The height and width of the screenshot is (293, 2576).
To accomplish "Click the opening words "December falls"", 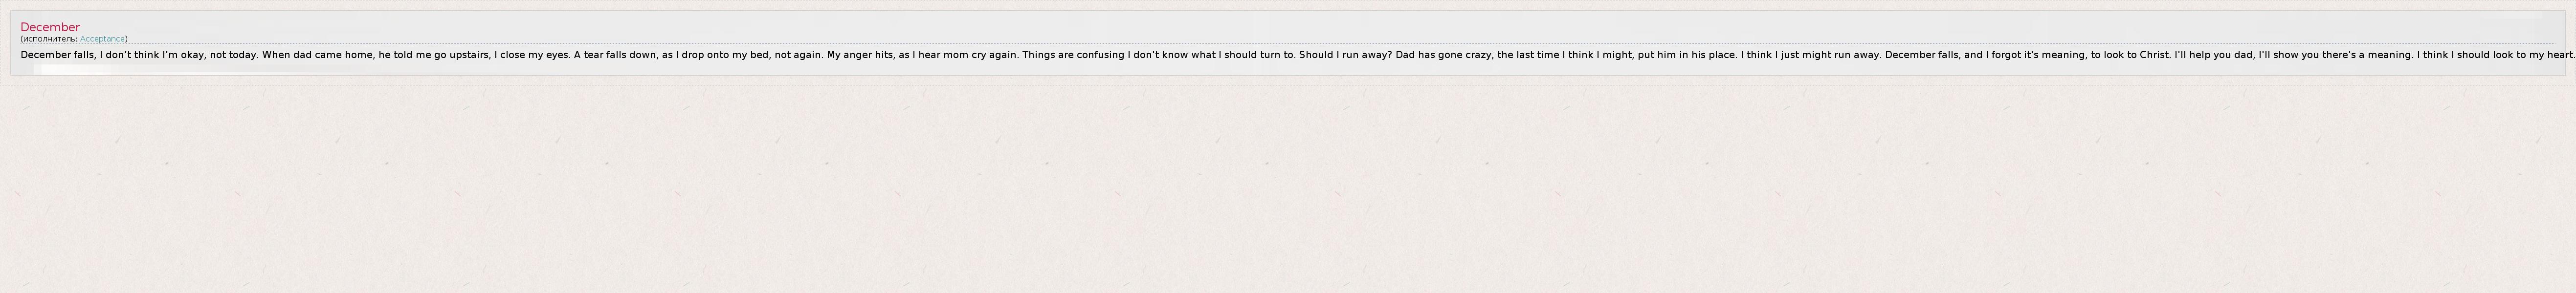I will tap(57, 55).
